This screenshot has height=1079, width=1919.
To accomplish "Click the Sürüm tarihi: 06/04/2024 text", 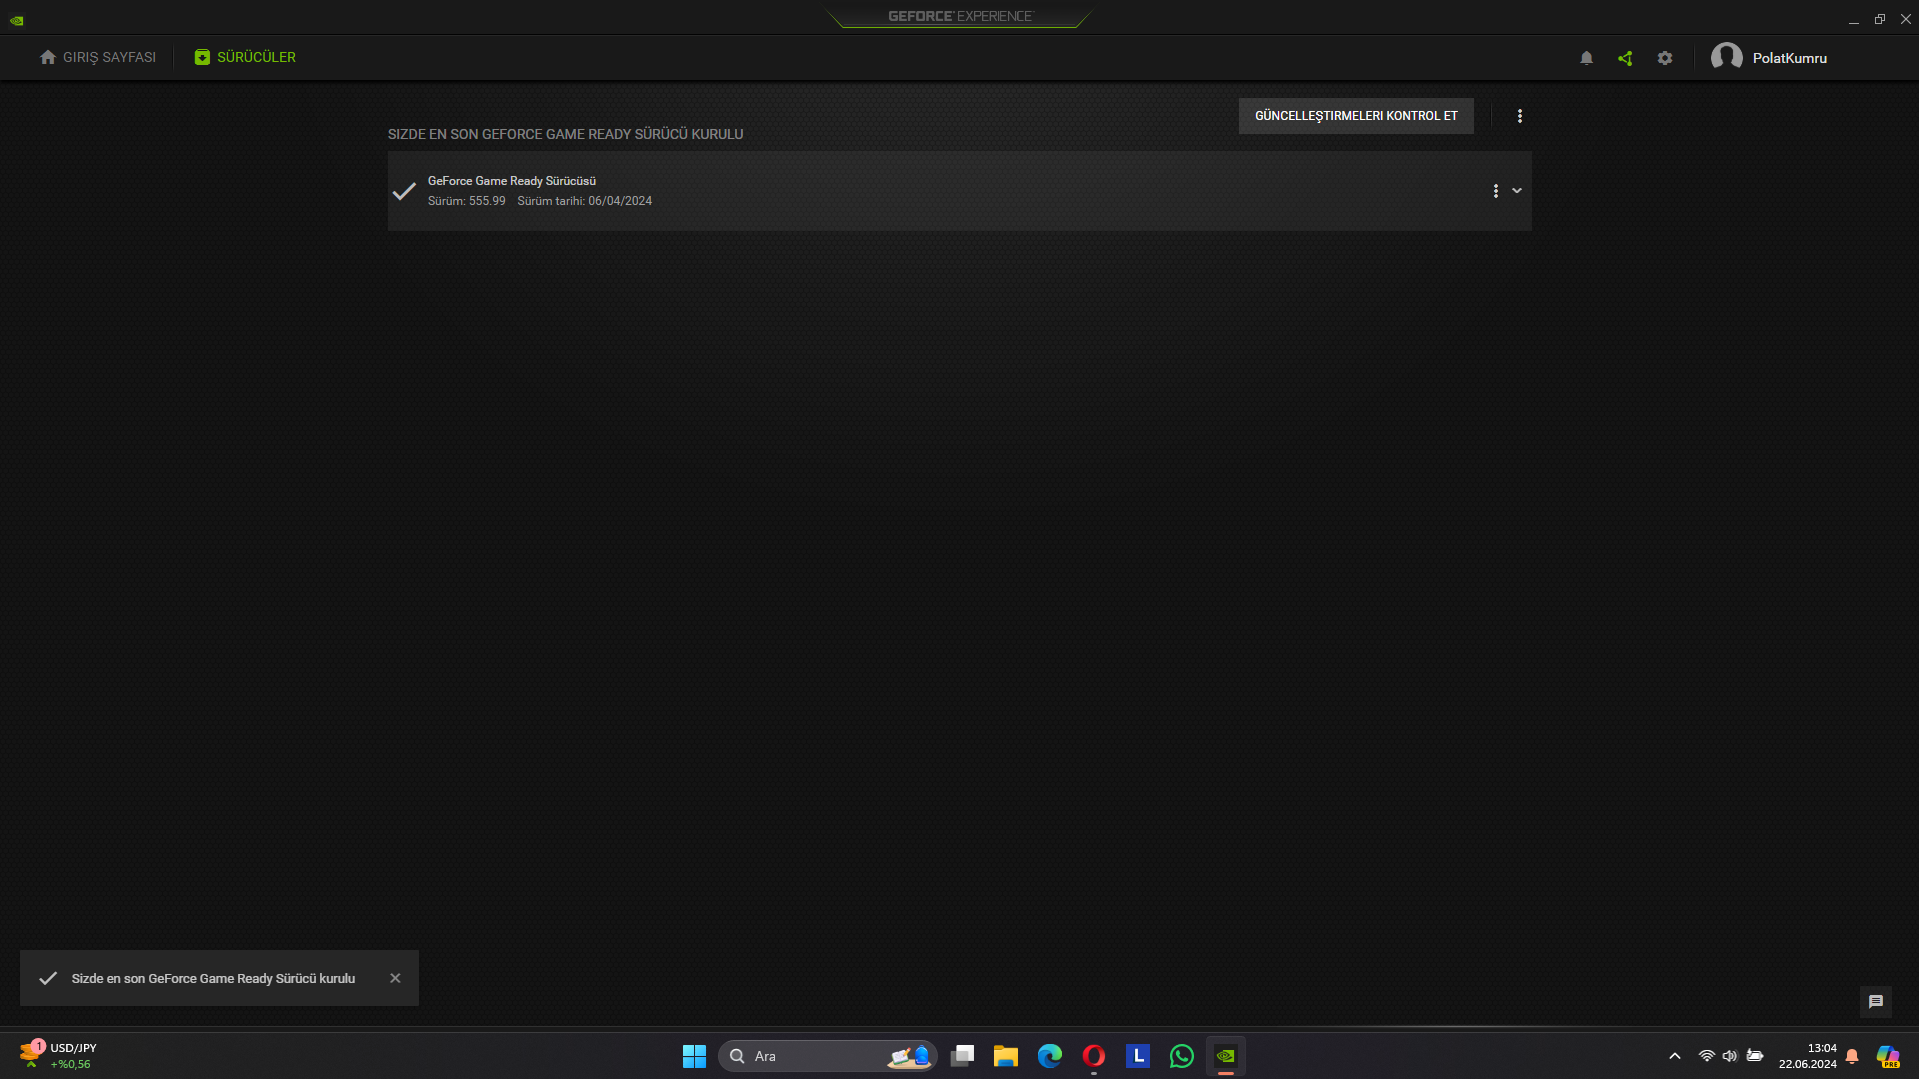I will point(584,201).
